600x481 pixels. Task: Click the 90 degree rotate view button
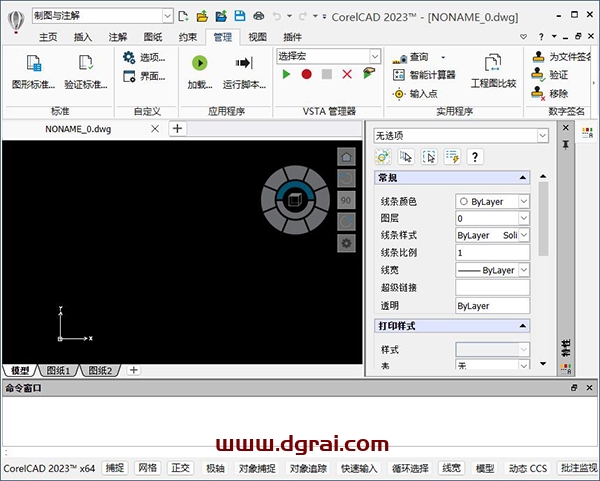(x=346, y=200)
